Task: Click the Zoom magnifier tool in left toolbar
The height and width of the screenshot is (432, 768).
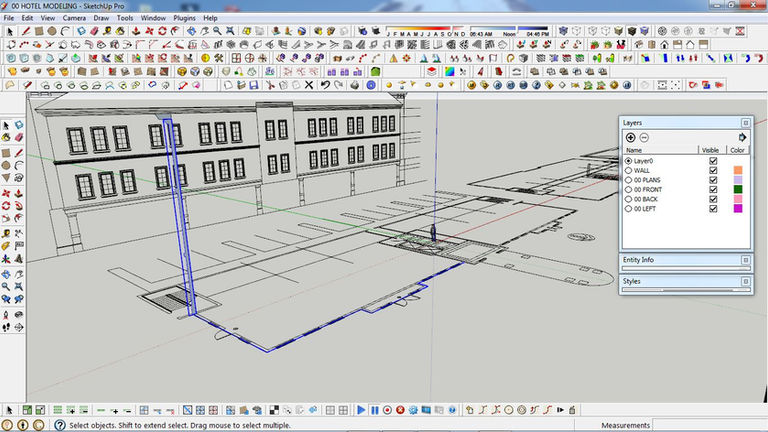Action: [7, 285]
